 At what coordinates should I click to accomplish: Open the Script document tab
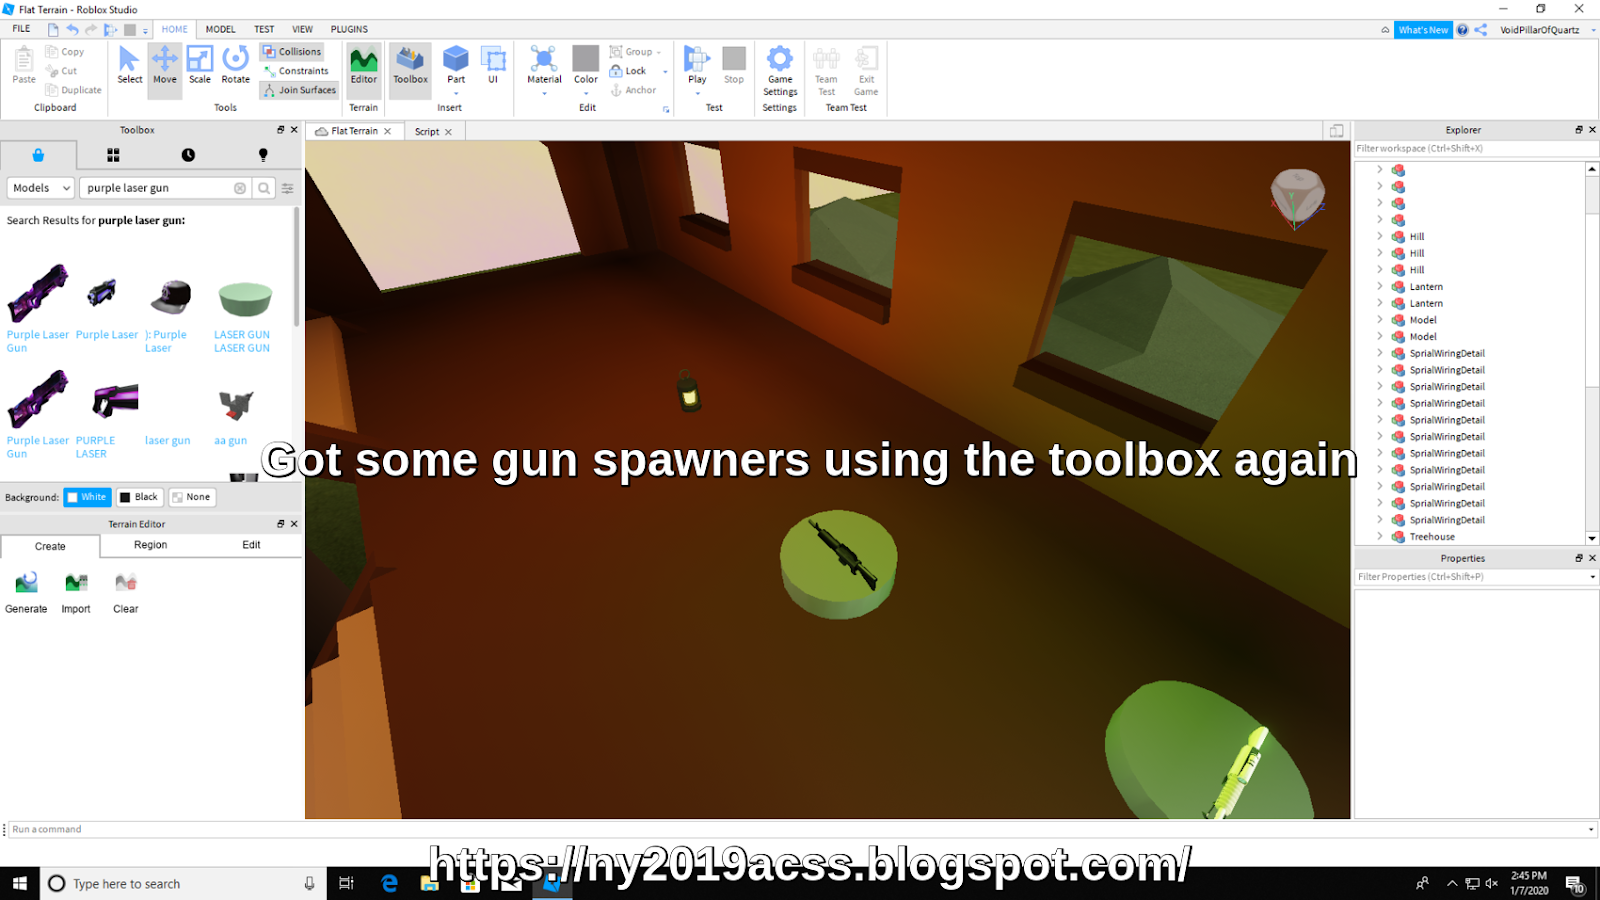pyautogui.click(x=427, y=132)
